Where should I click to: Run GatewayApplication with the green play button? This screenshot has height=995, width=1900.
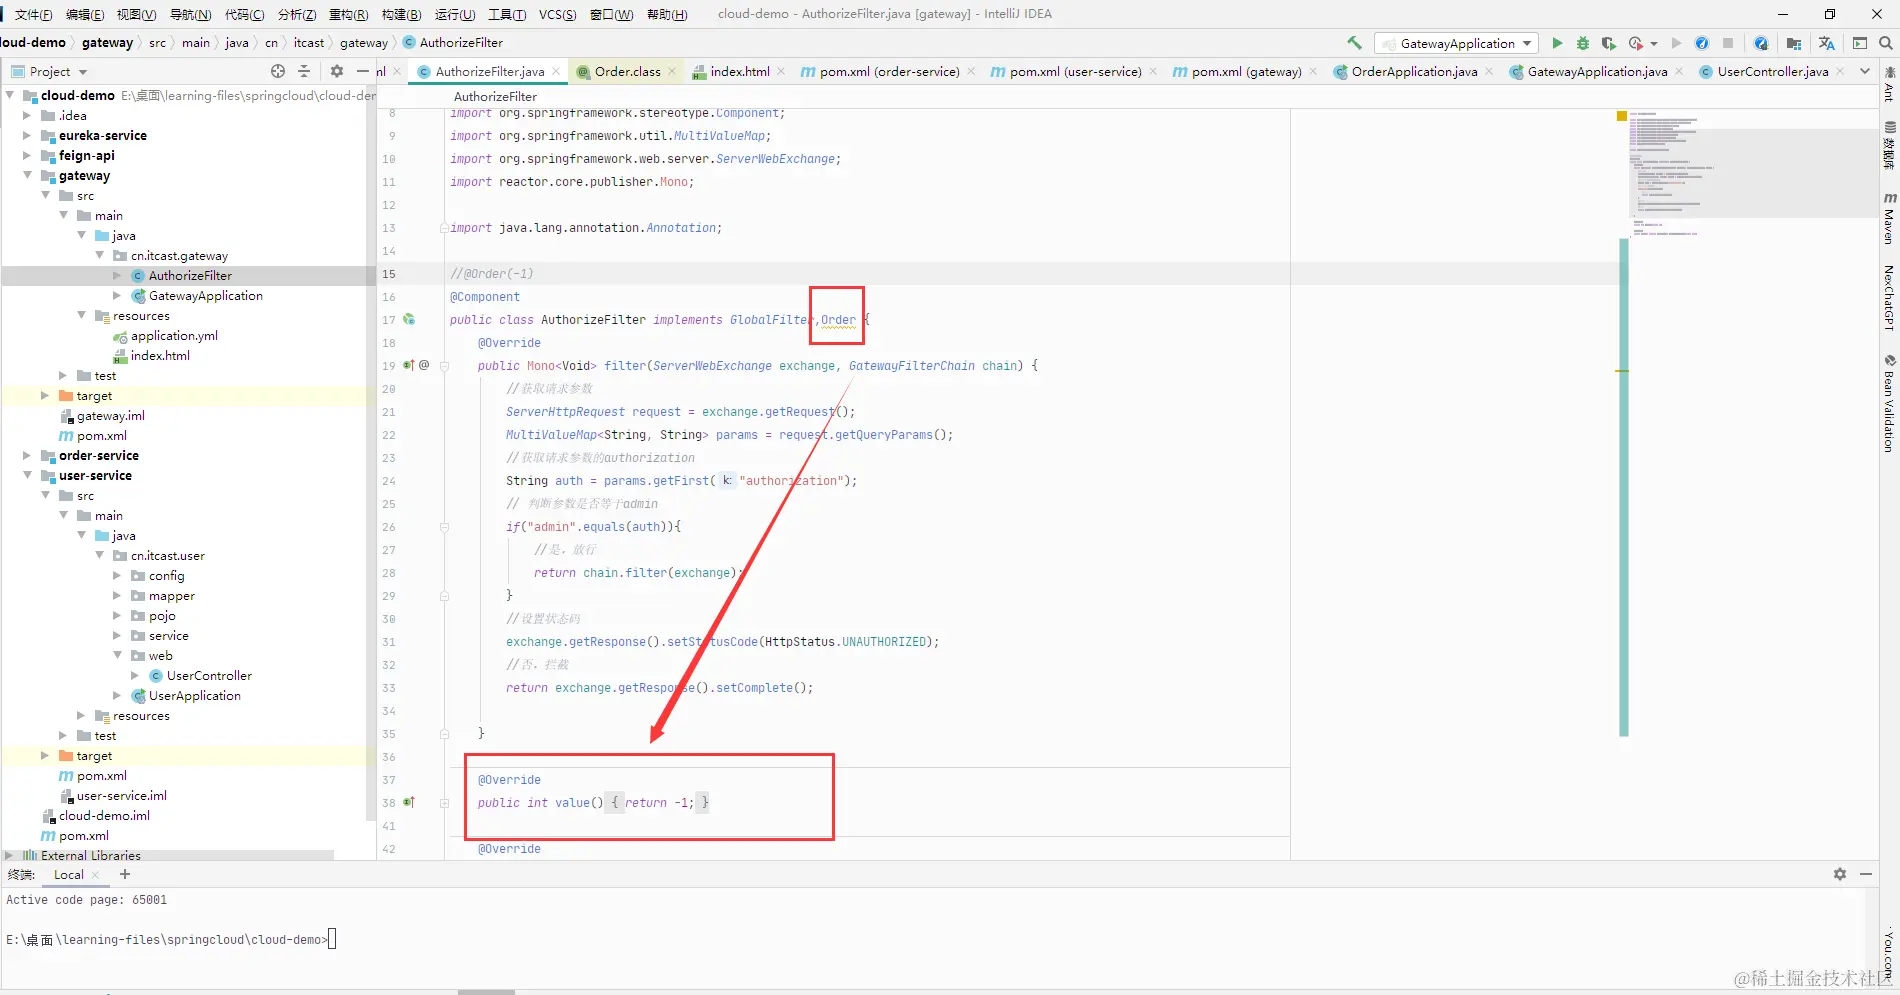pyautogui.click(x=1557, y=43)
